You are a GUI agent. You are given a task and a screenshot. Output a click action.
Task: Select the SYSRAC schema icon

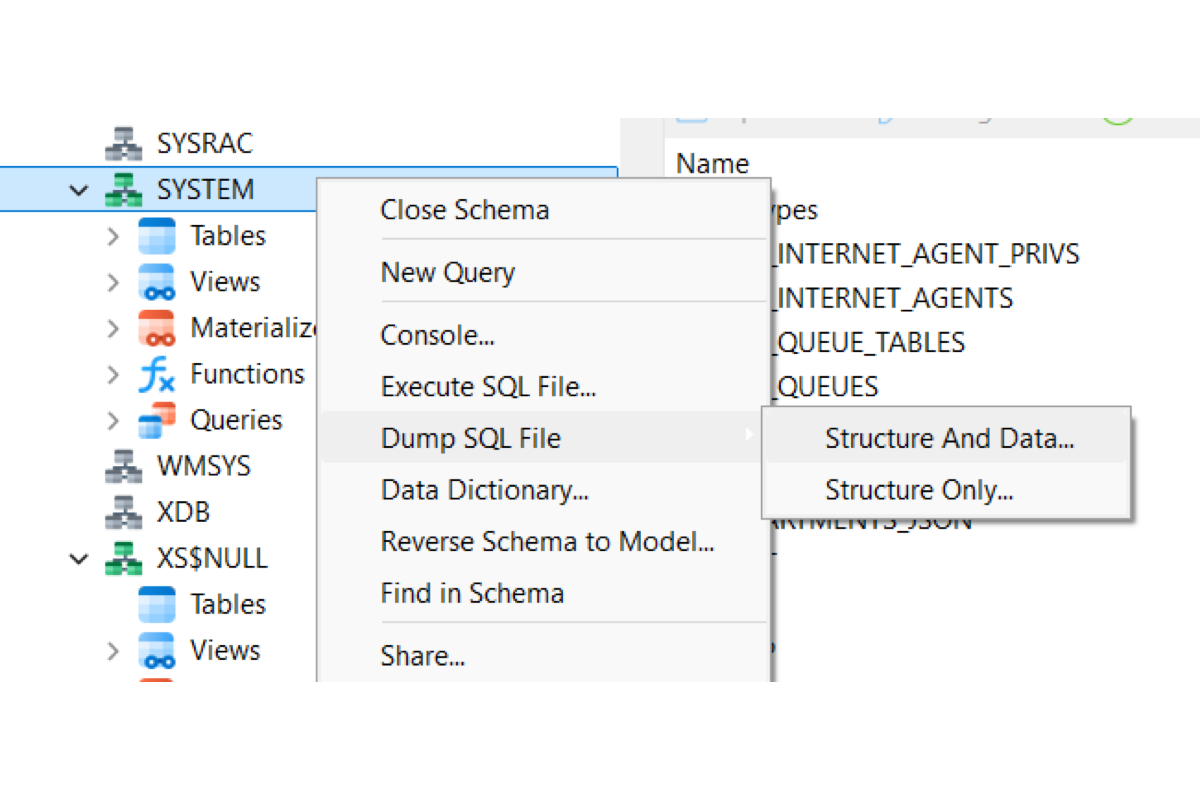(124, 144)
